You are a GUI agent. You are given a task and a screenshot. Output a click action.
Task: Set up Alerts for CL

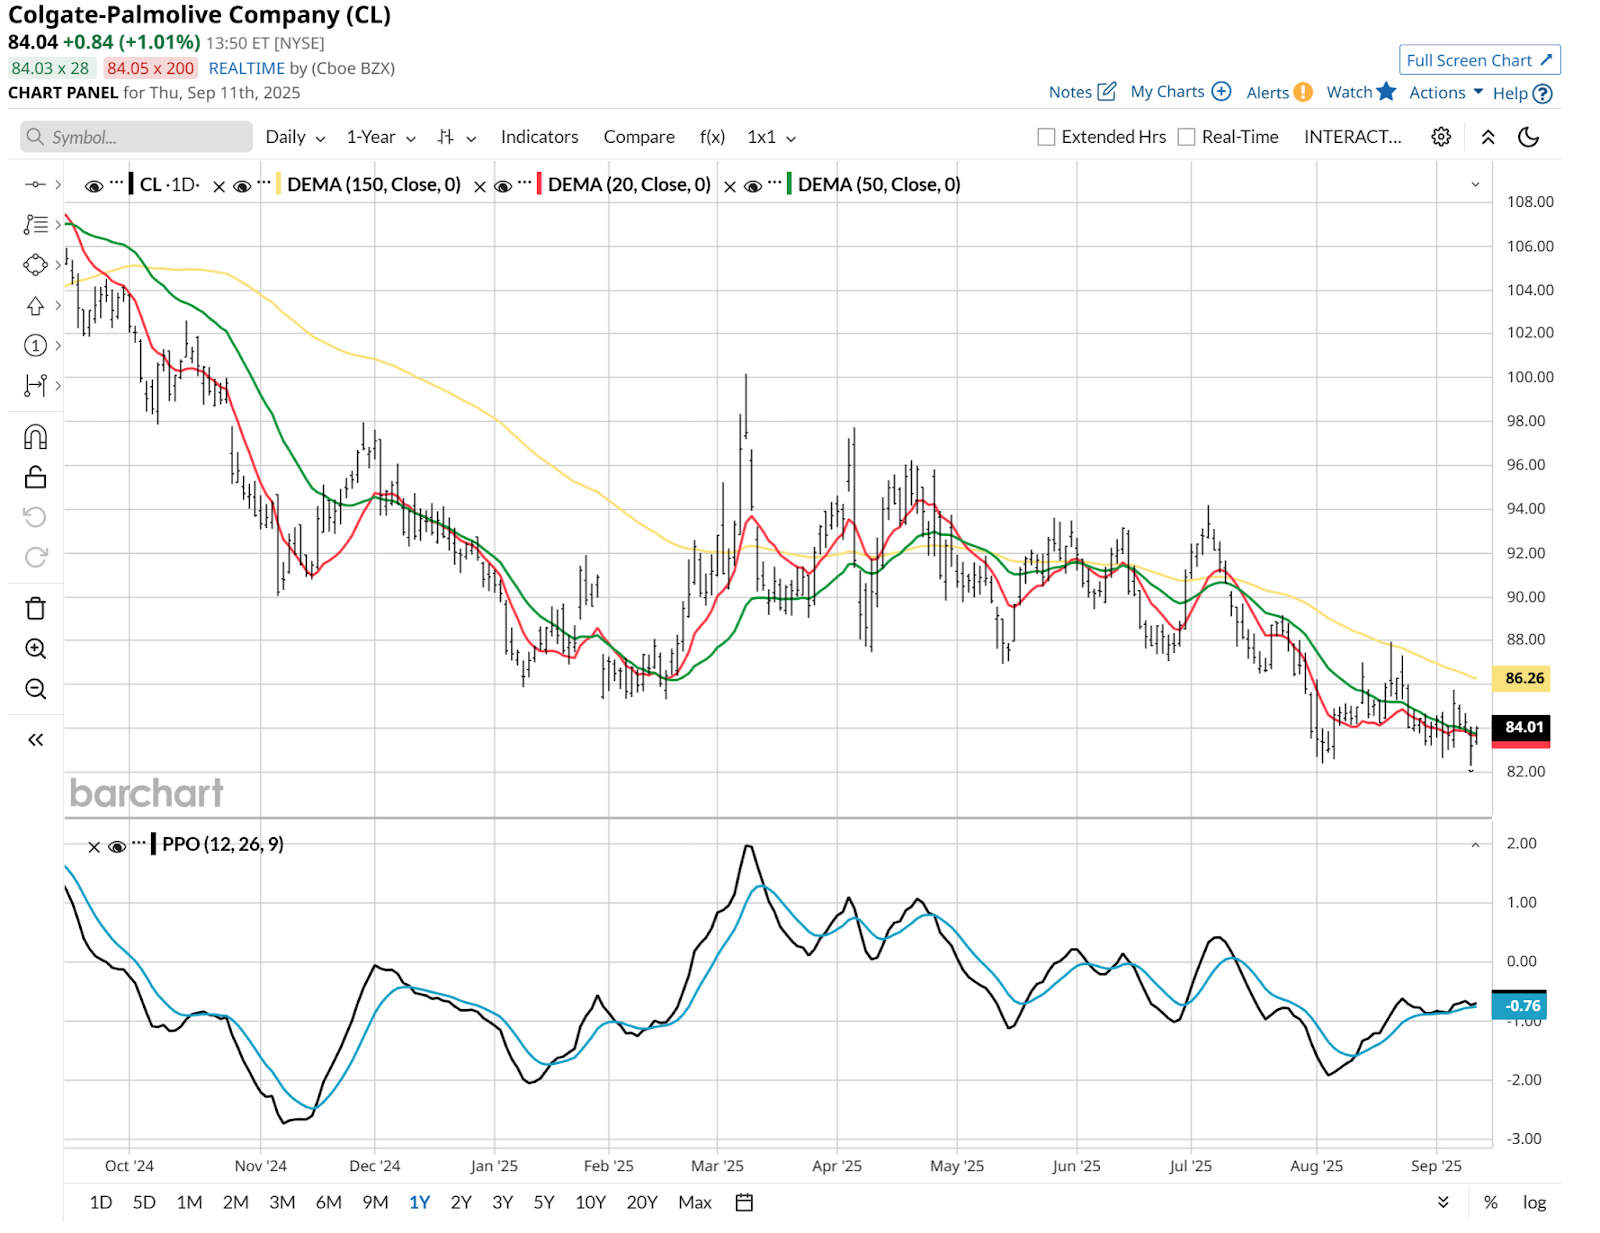[1279, 92]
